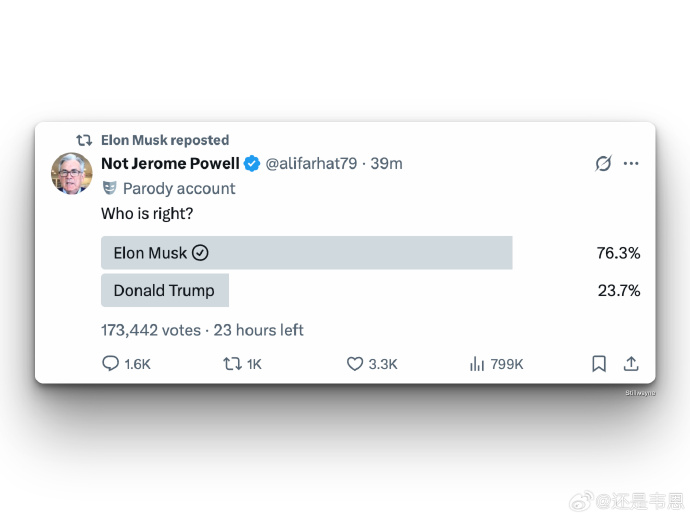This screenshot has height=518, width=690.
Task: Select the Elon Musk poll option
Action: [306, 253]
